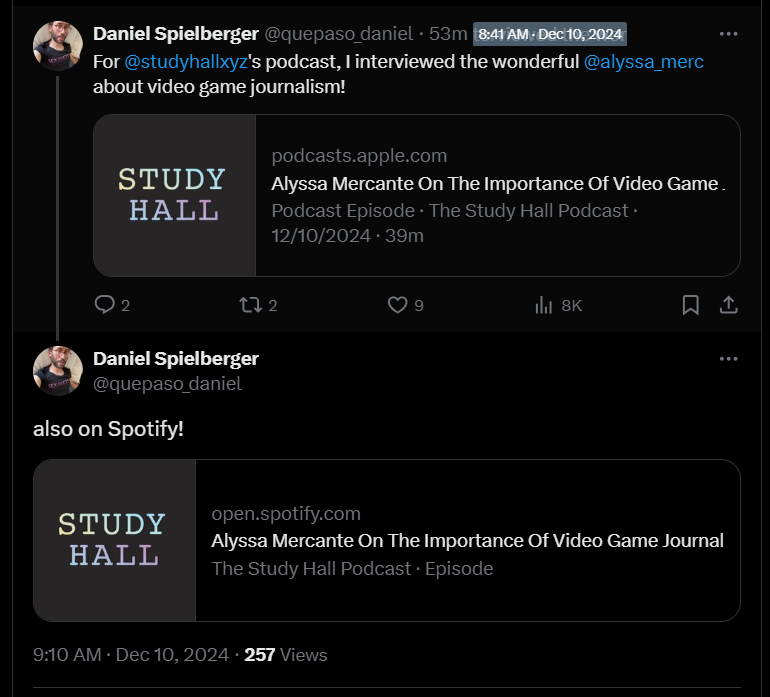Viewport: 770px width, 697px height.
Task: Open the podcasts.apple.com link card
Action: tap(416, 195)
